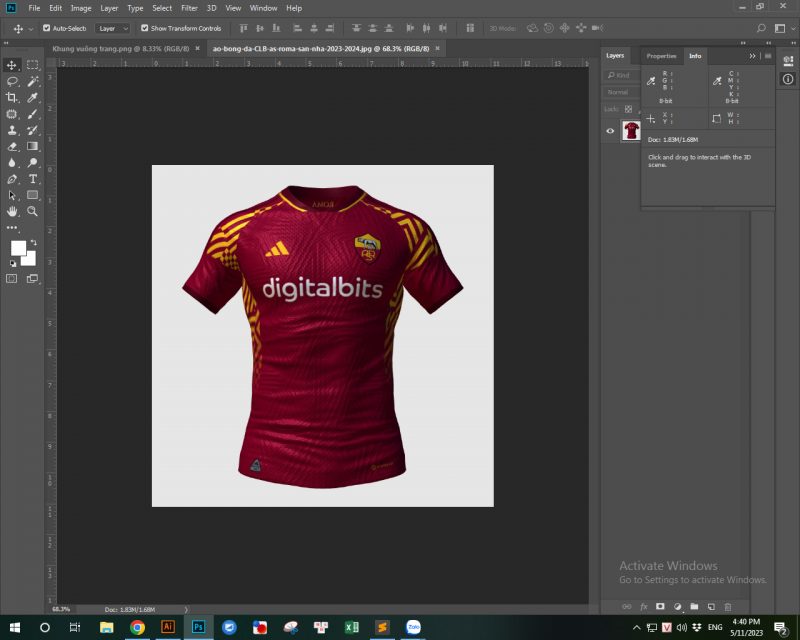
Task: Select the Magic Wand tool
Action: pos(33,81)
